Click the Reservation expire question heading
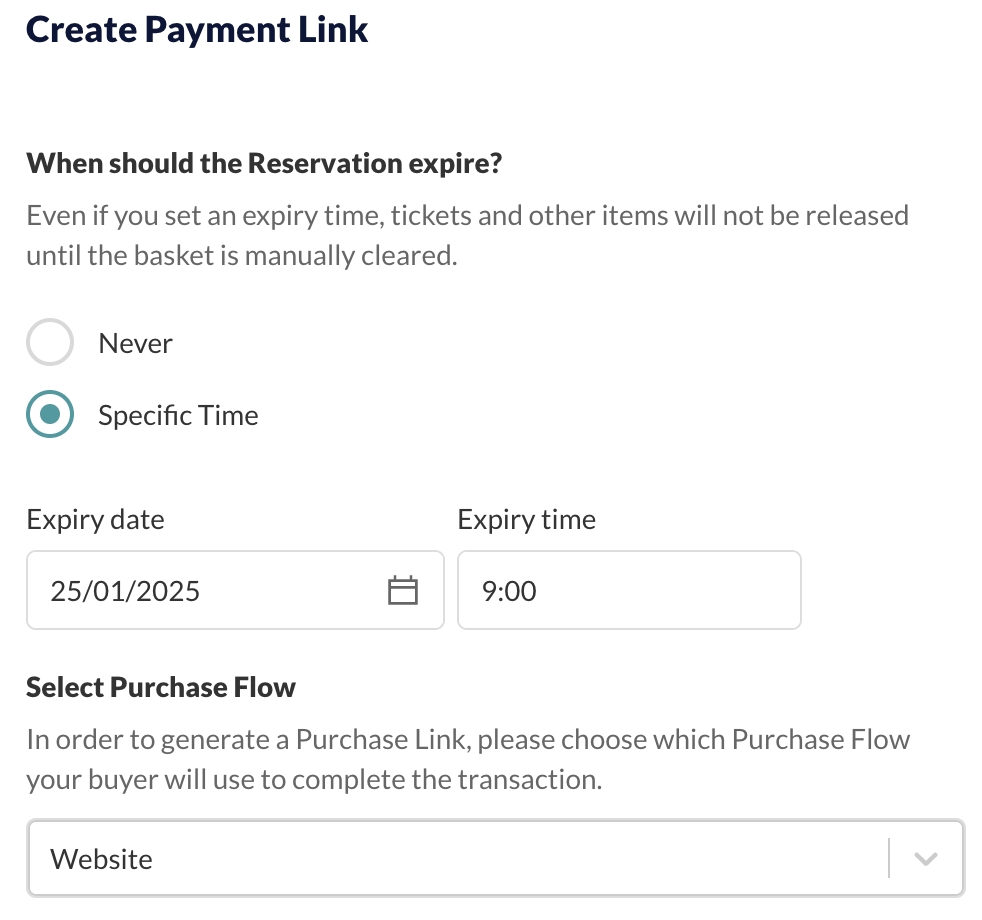Screen dimensions: 982x920 (x=264, y=164)
